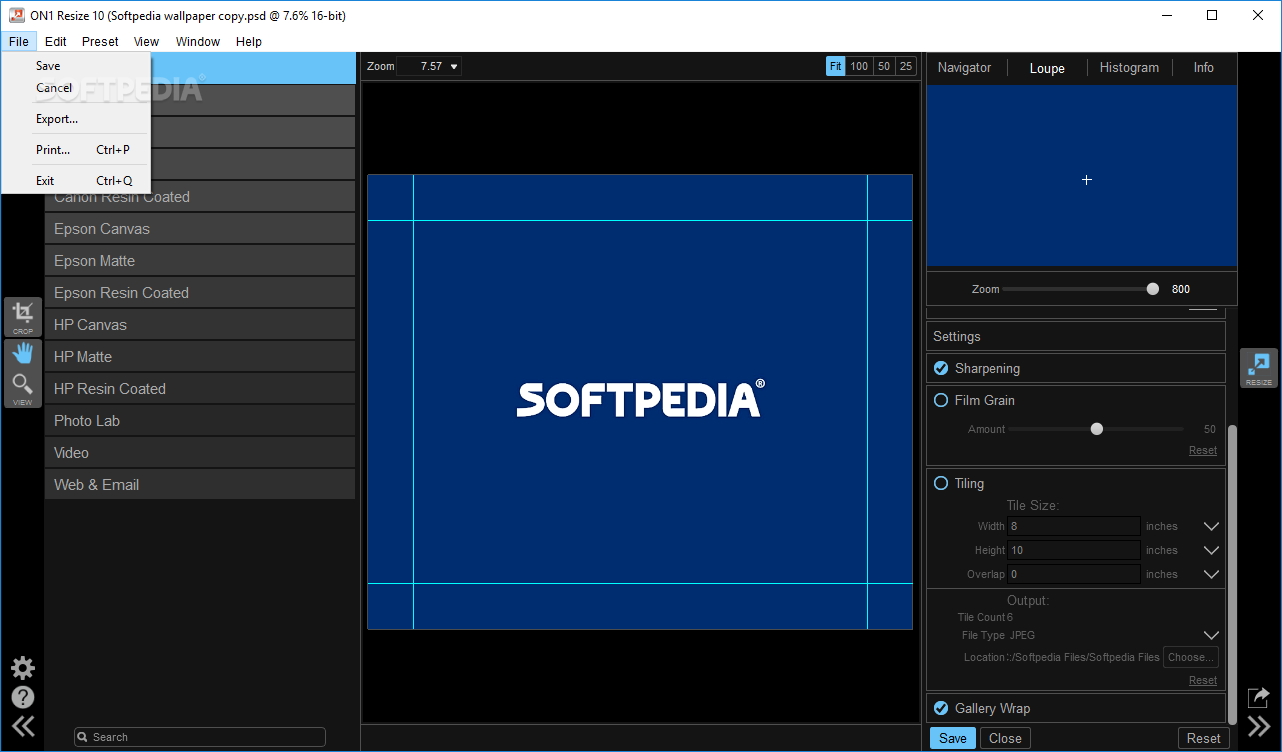Adjust the Film Grain Amount slider

[1097, 429]
